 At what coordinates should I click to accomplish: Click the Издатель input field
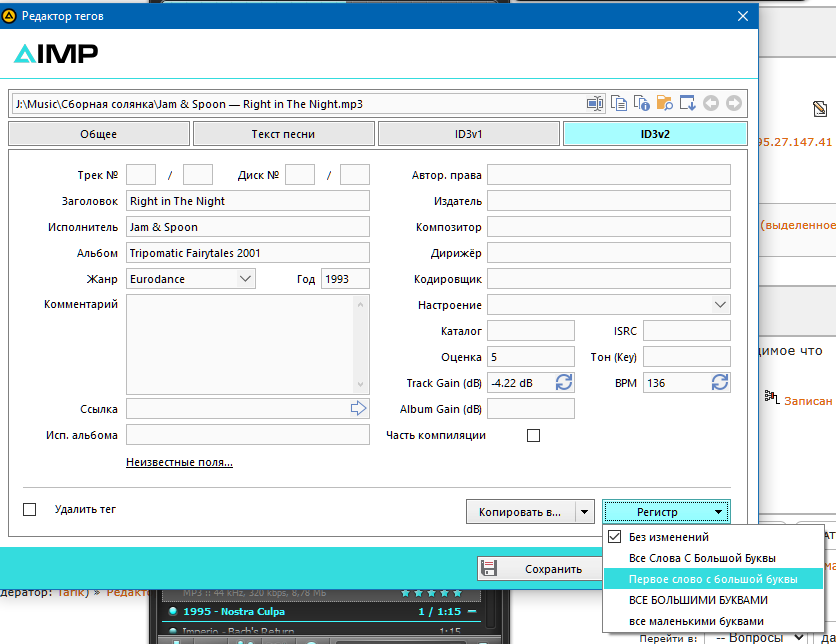pyautogui.click(x=609, y=201)
